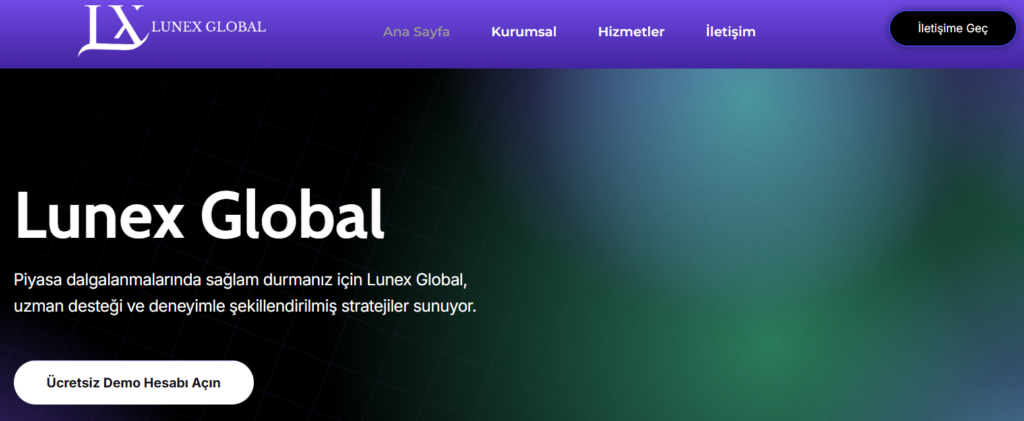Click the Lunex Global LX logo

pyautogui.click(x=172, y=30)
